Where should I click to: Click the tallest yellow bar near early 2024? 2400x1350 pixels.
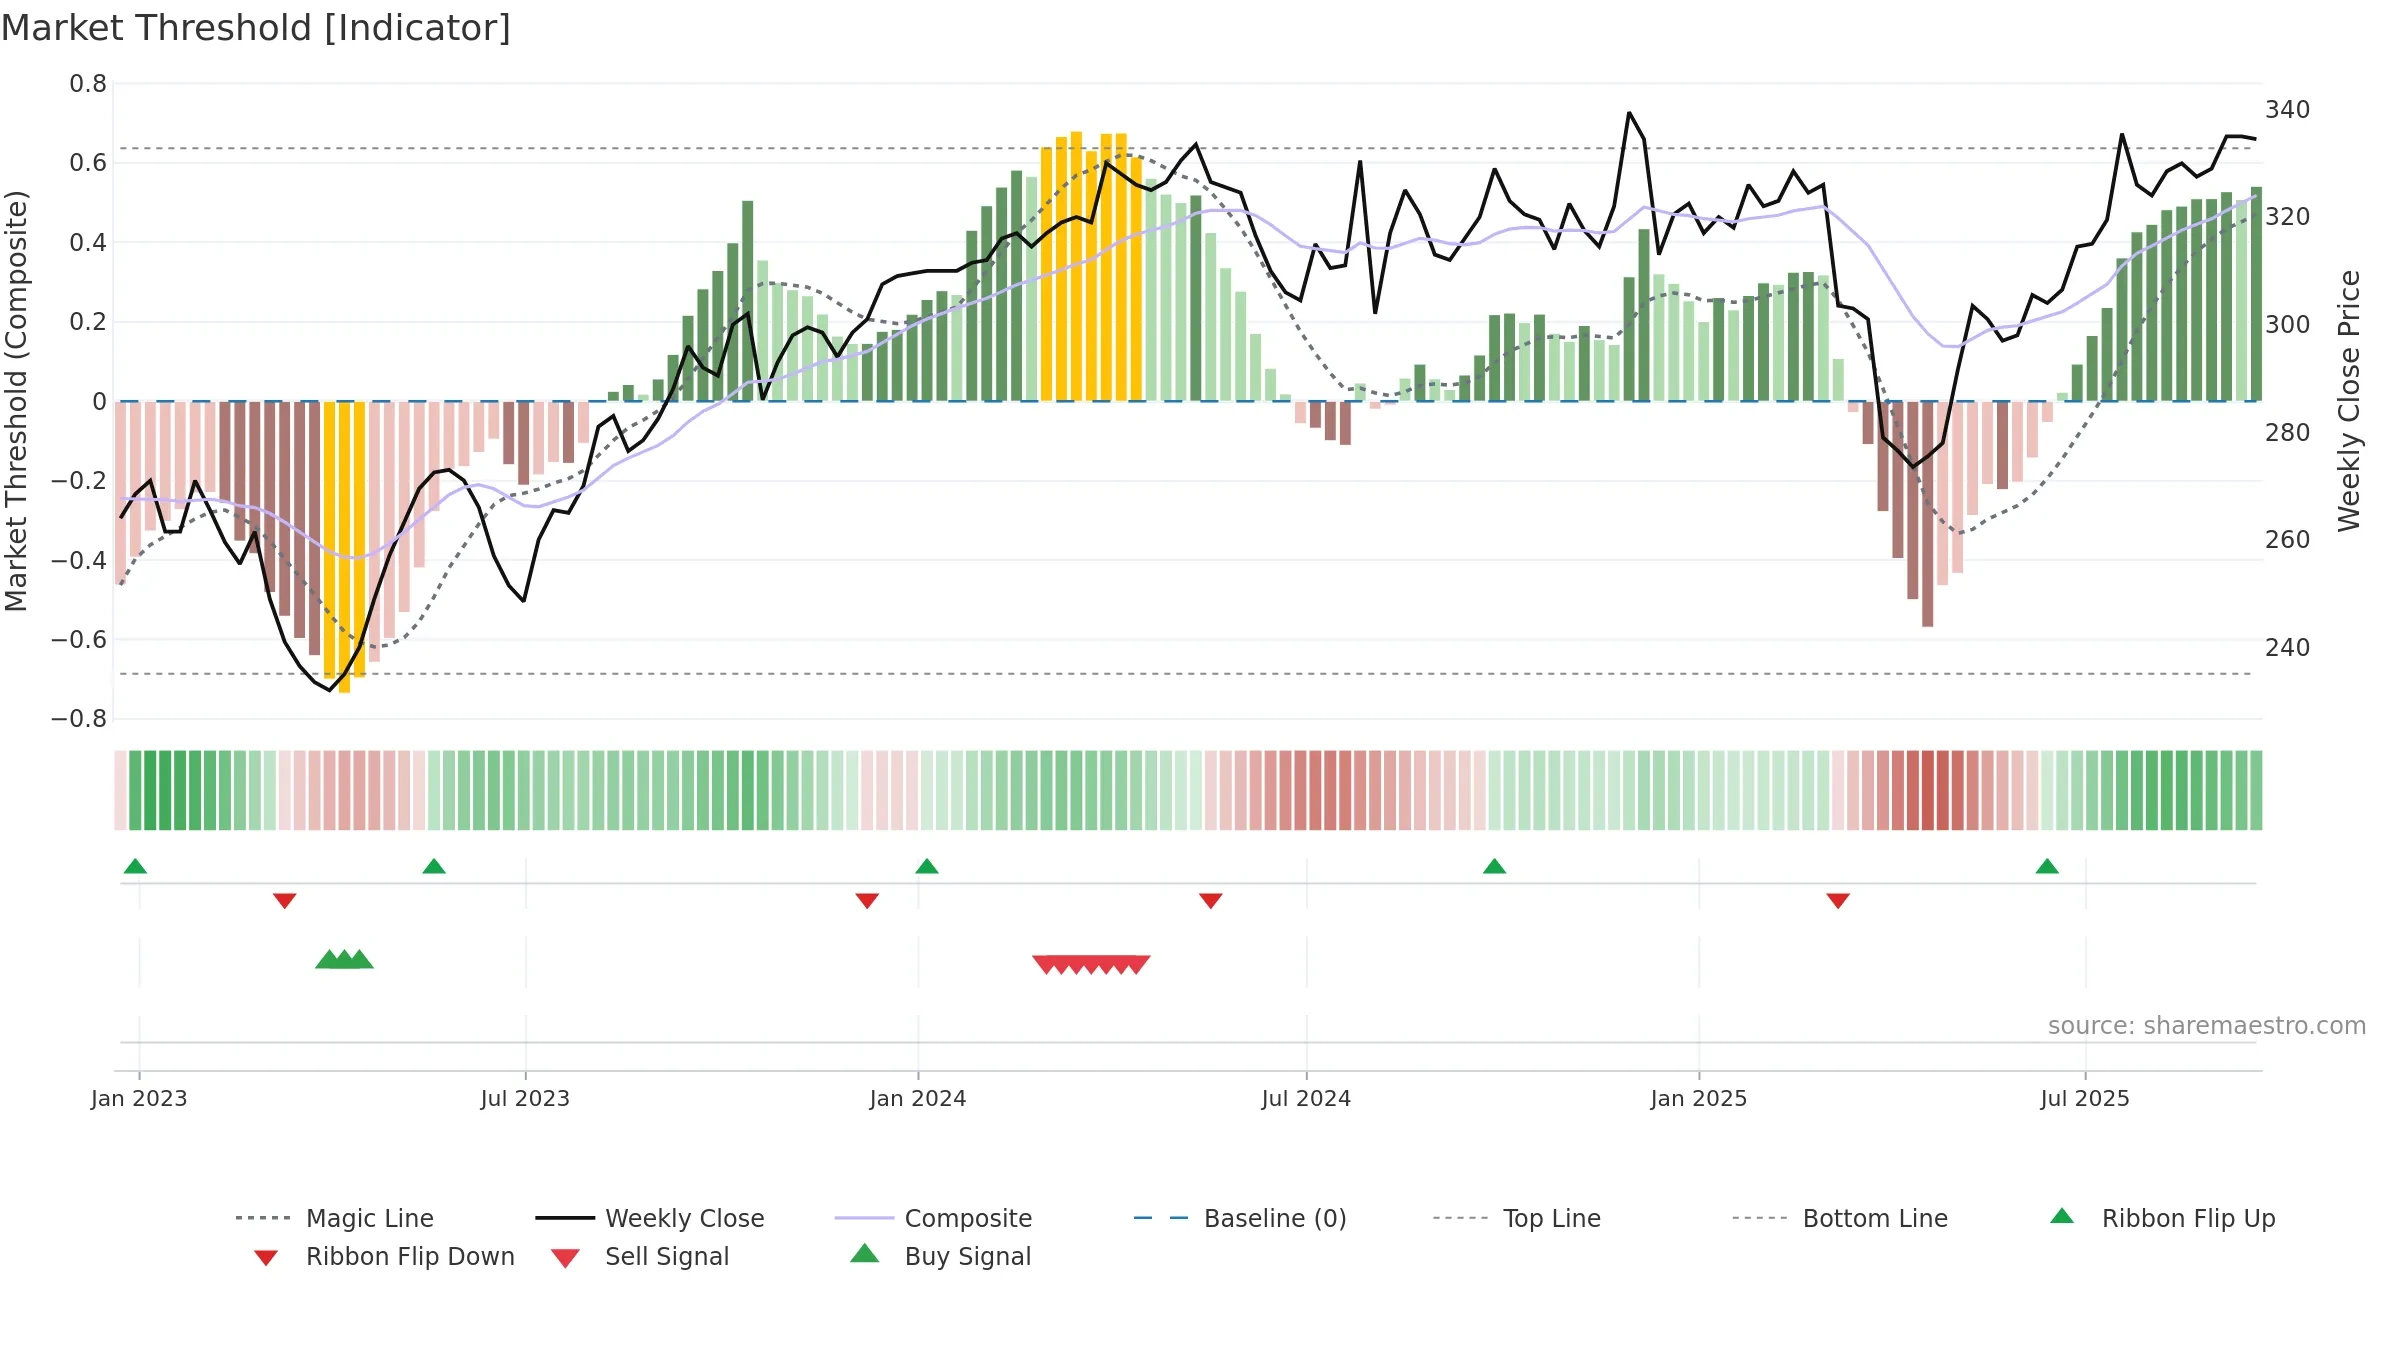(1076, 266)
